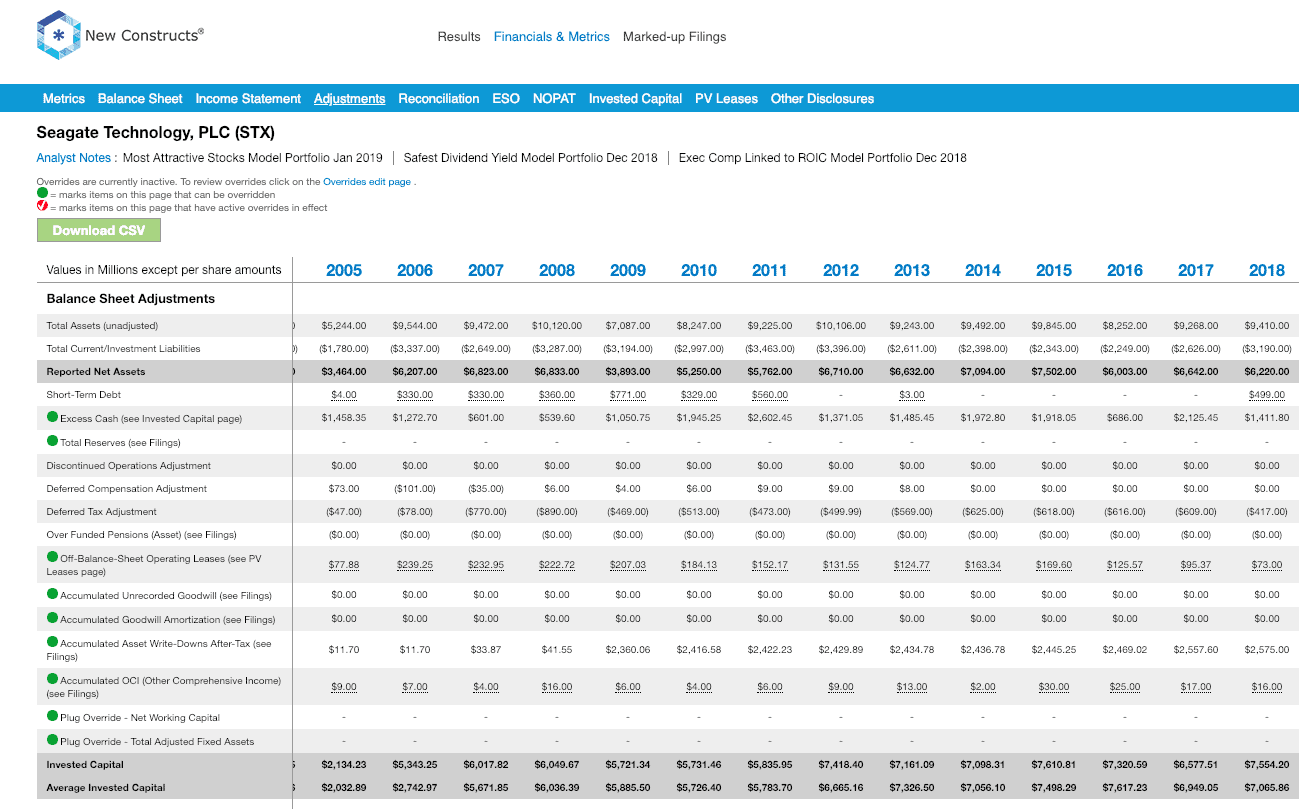Click green override dot beside Total Reserves
1299x809 pixels.
[53, 441]
